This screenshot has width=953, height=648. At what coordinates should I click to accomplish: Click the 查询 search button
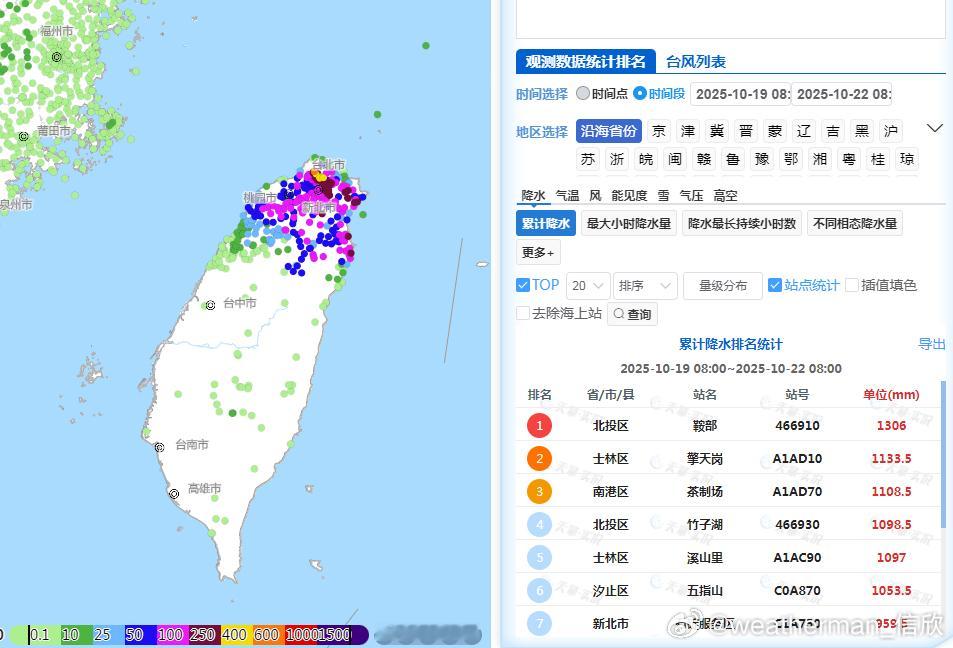click(x=632, y=314)
